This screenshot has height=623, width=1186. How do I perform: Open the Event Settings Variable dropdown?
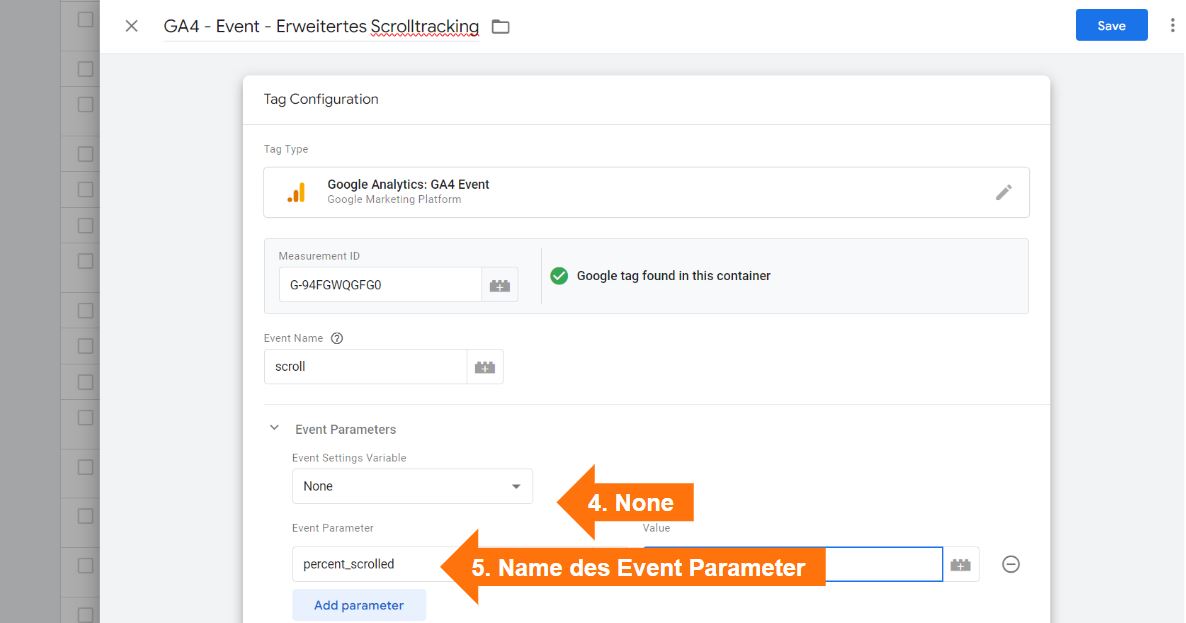[519, 486]
